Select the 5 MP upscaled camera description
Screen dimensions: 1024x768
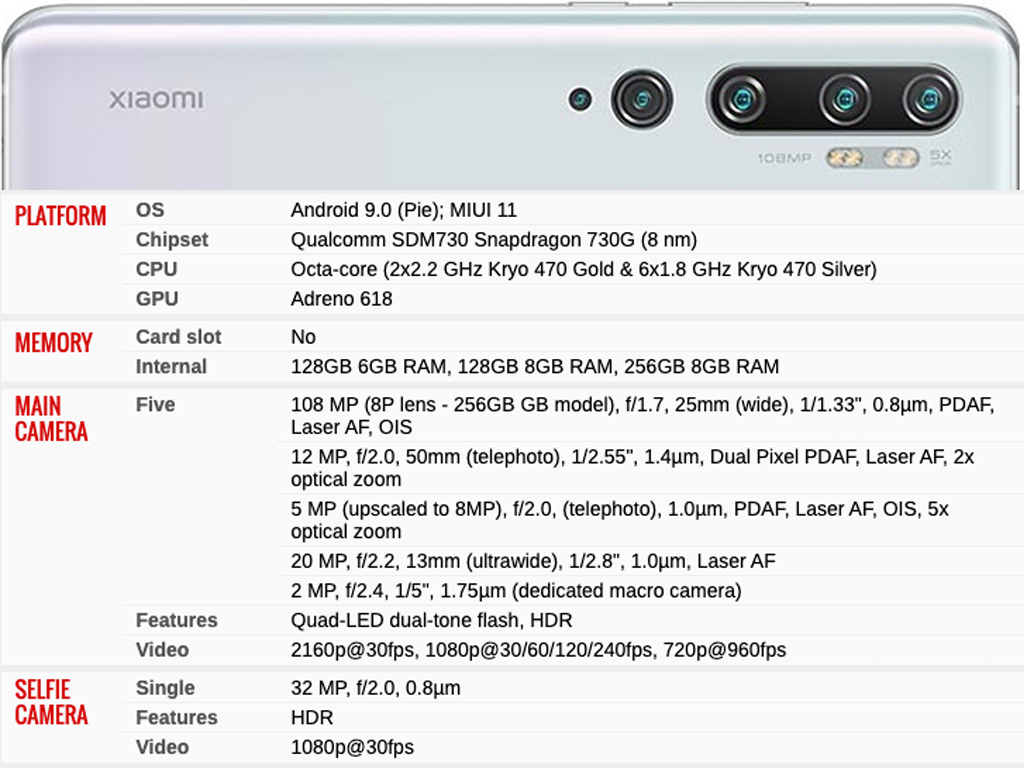pyautogui.click(x=619, y=520)
